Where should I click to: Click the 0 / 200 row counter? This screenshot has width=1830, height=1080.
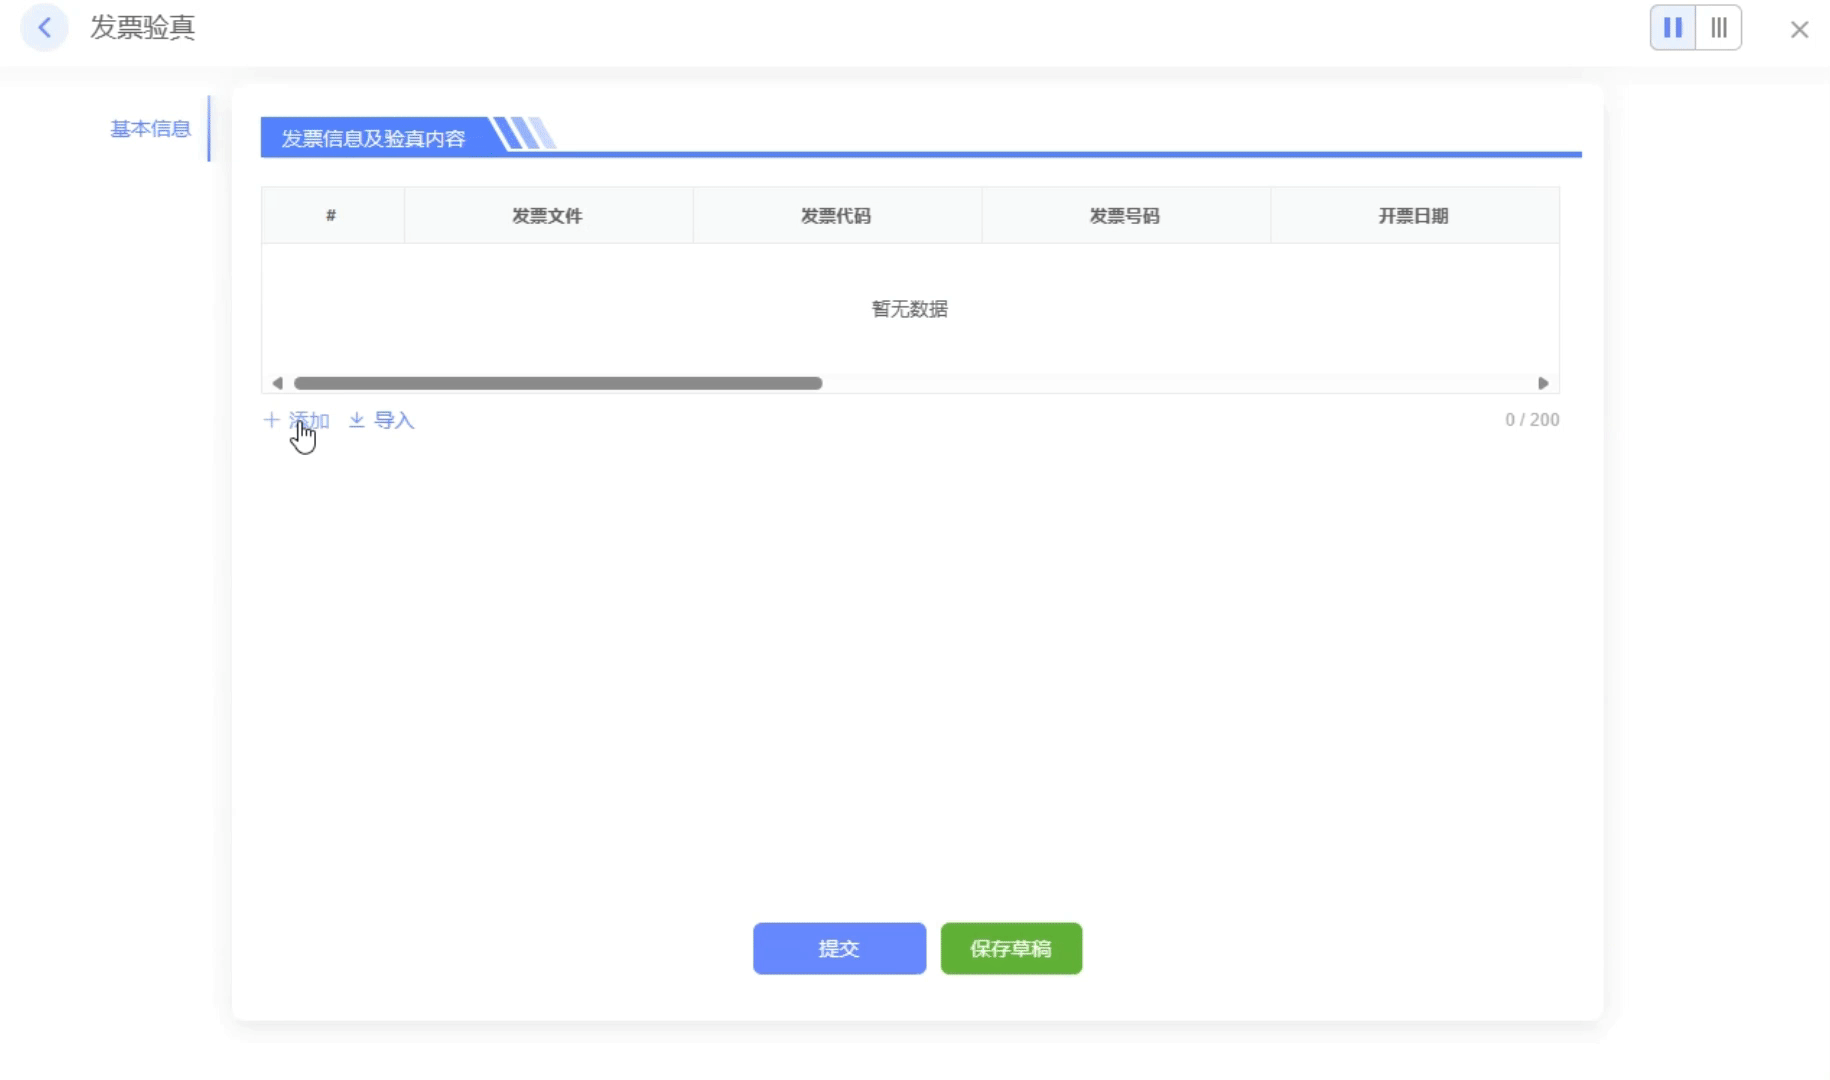click(1531, 420)
